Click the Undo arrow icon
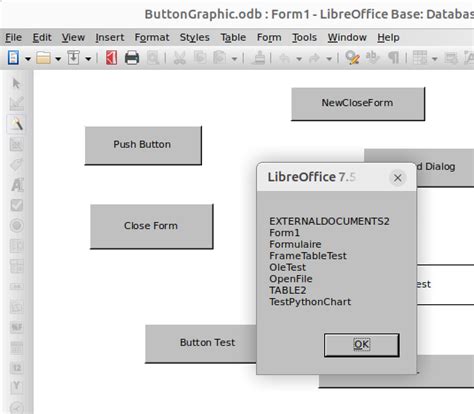This screenshot has height=414, width=474. 284,58
